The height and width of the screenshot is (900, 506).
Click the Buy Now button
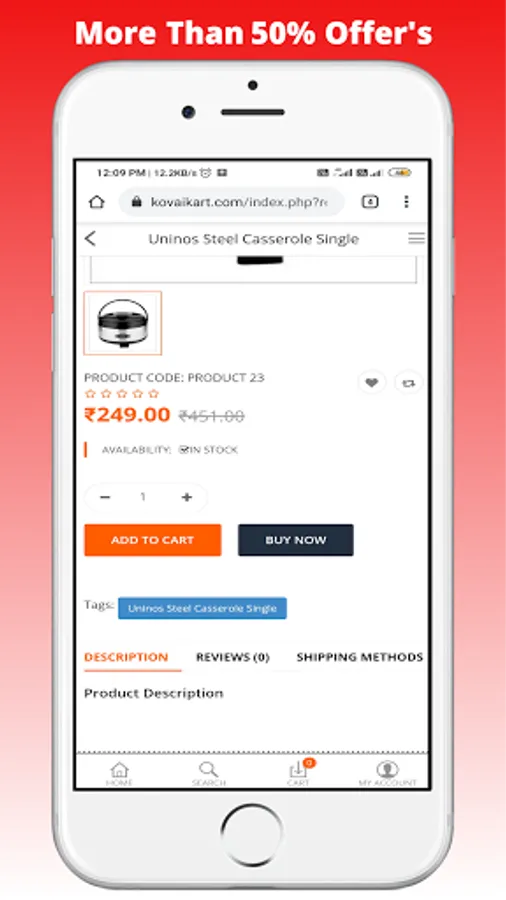[x=295, y=540]
